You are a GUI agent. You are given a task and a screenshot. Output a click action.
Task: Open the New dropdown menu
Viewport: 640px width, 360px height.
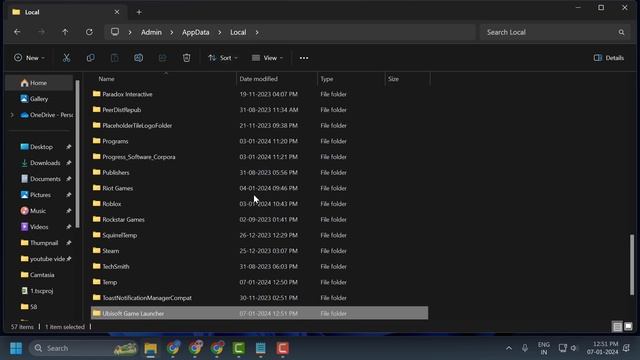point(29,58)
